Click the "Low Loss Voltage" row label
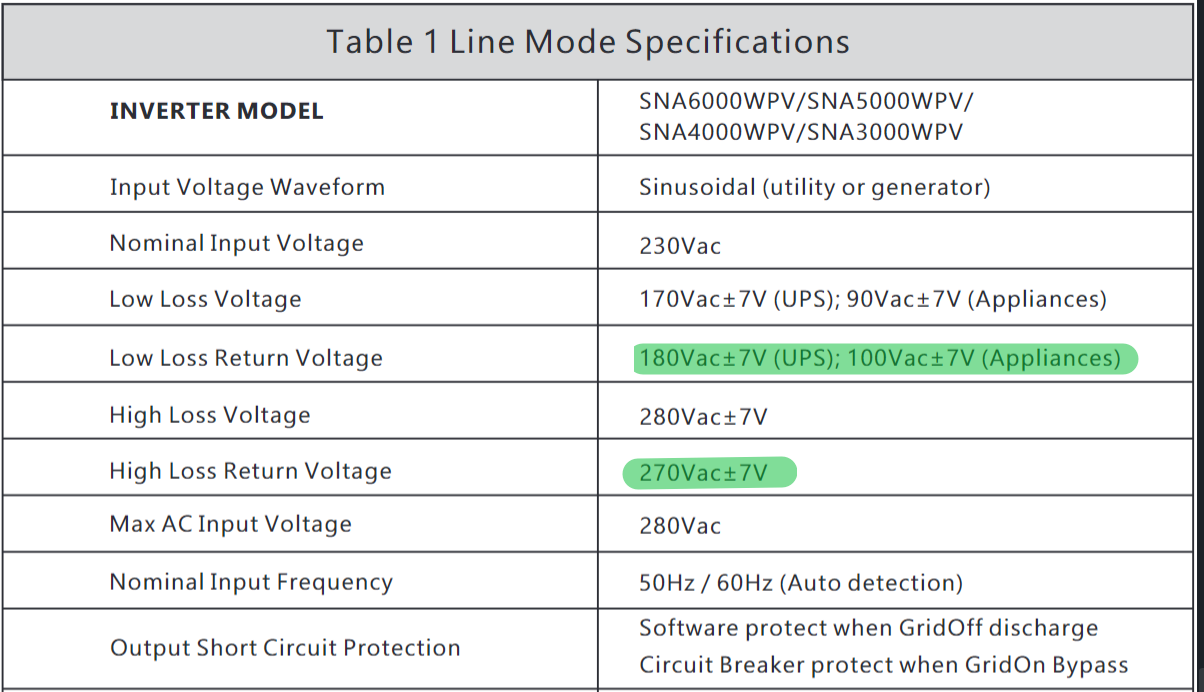 [205, 299]
